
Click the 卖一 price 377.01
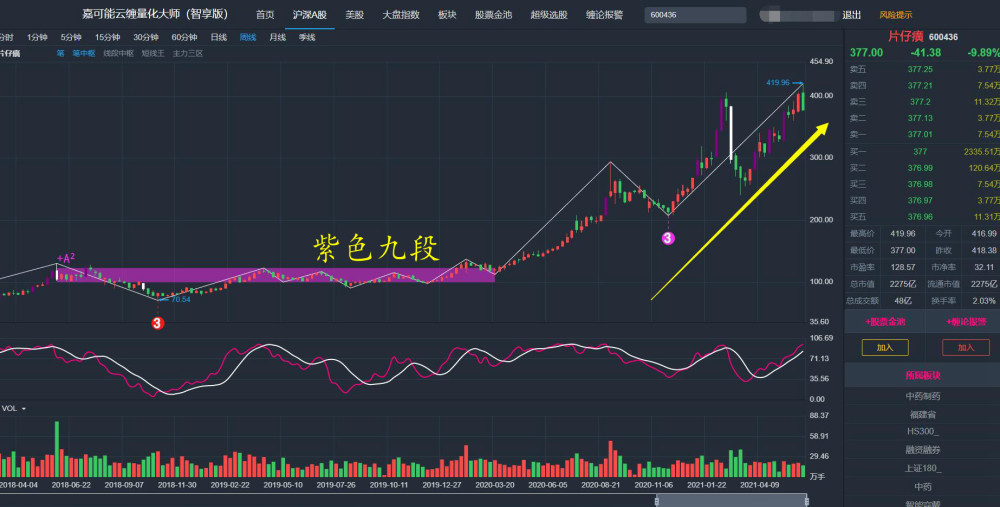[x=920, y=135]
